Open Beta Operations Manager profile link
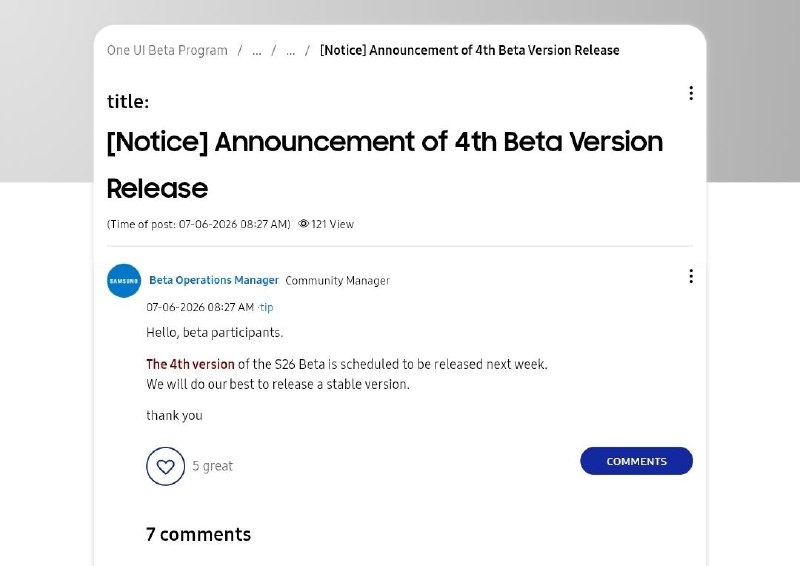 click(x=214, y=280)
